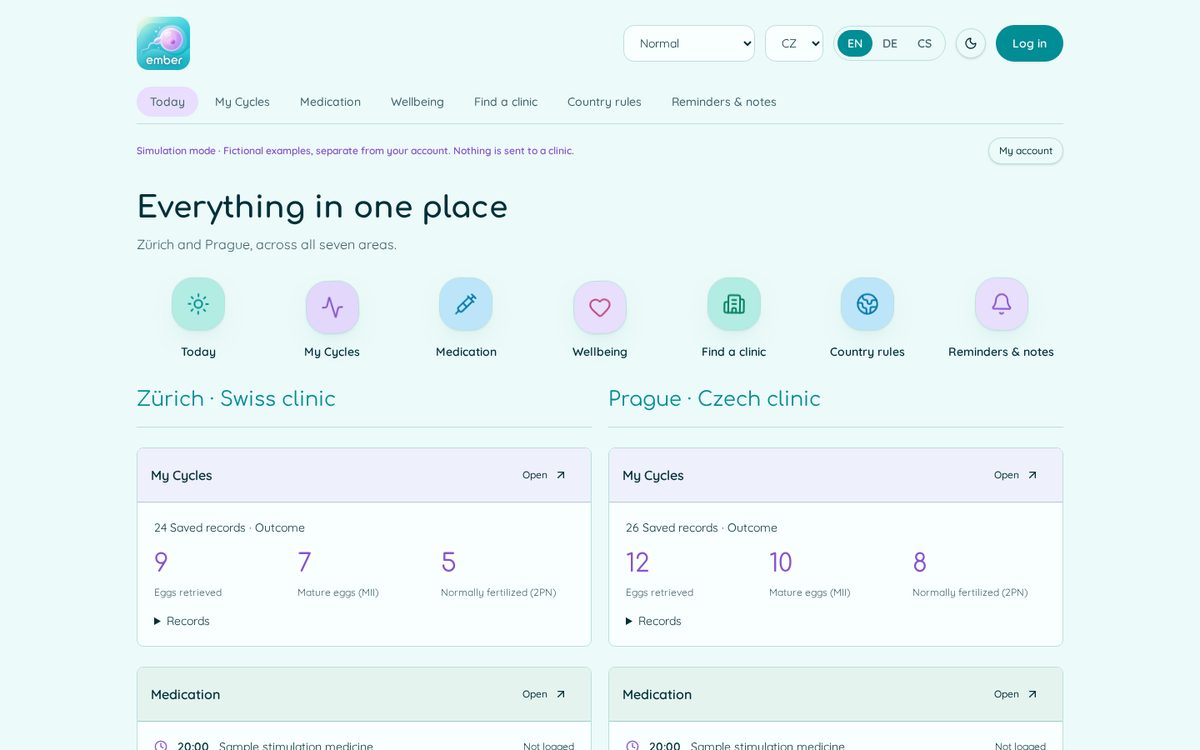Open the Wellbeing tab
The height and width of the screenshot is (750, 1200).
click(x=417, y=102)
